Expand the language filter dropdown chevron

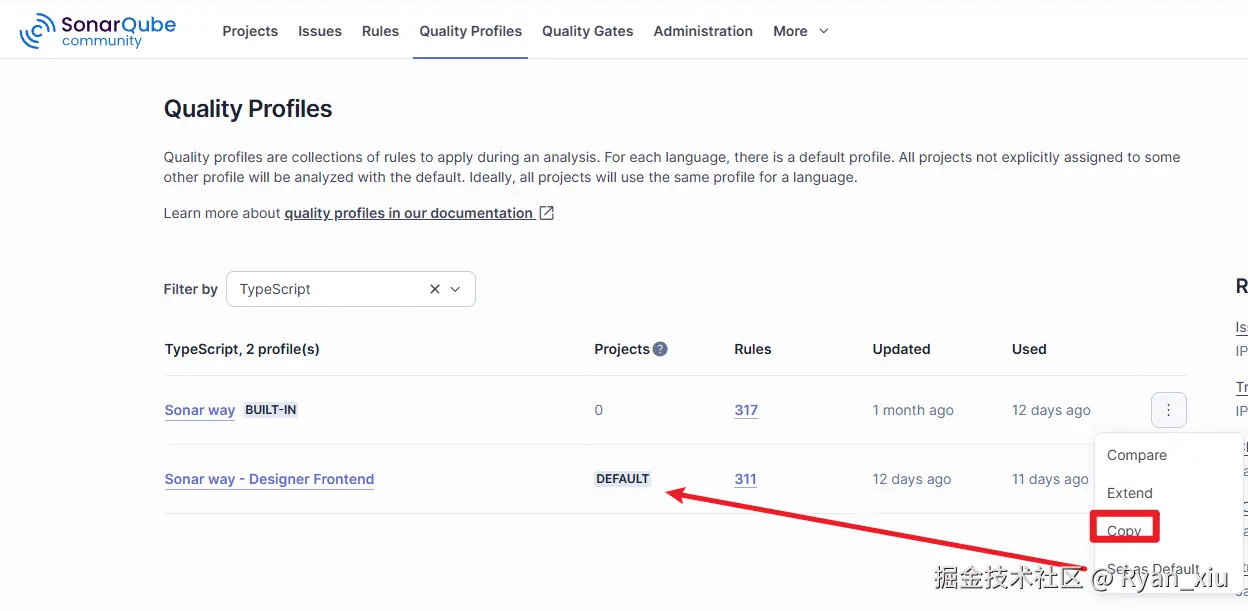[x=456, y=289]
